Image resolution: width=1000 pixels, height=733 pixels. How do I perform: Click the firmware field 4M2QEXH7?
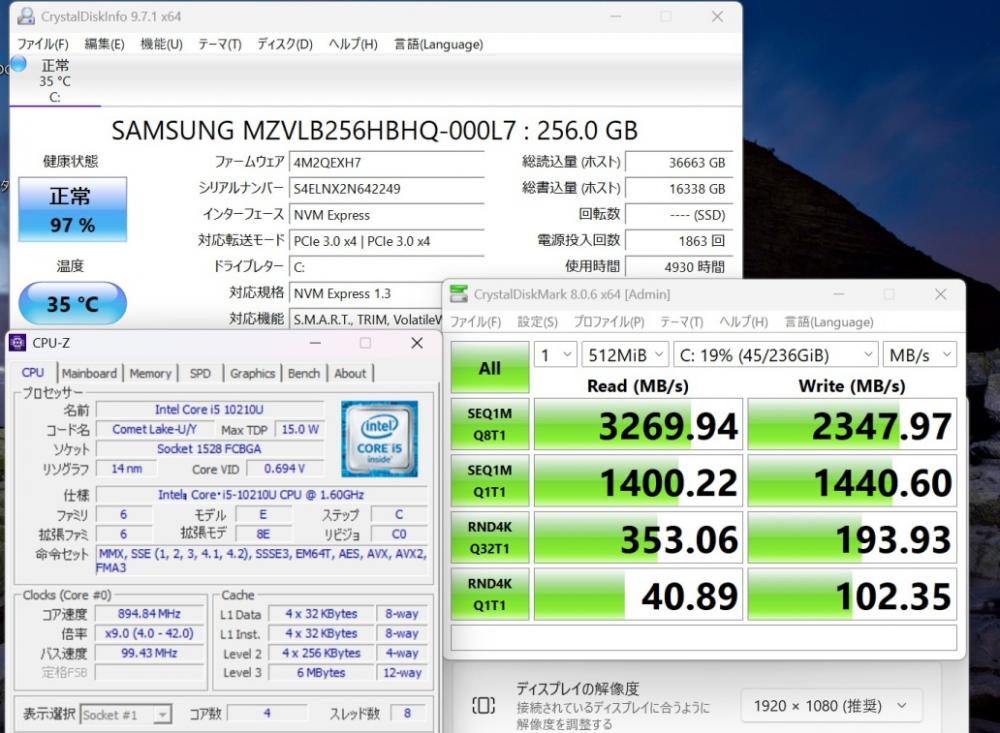tap(386, 163)
